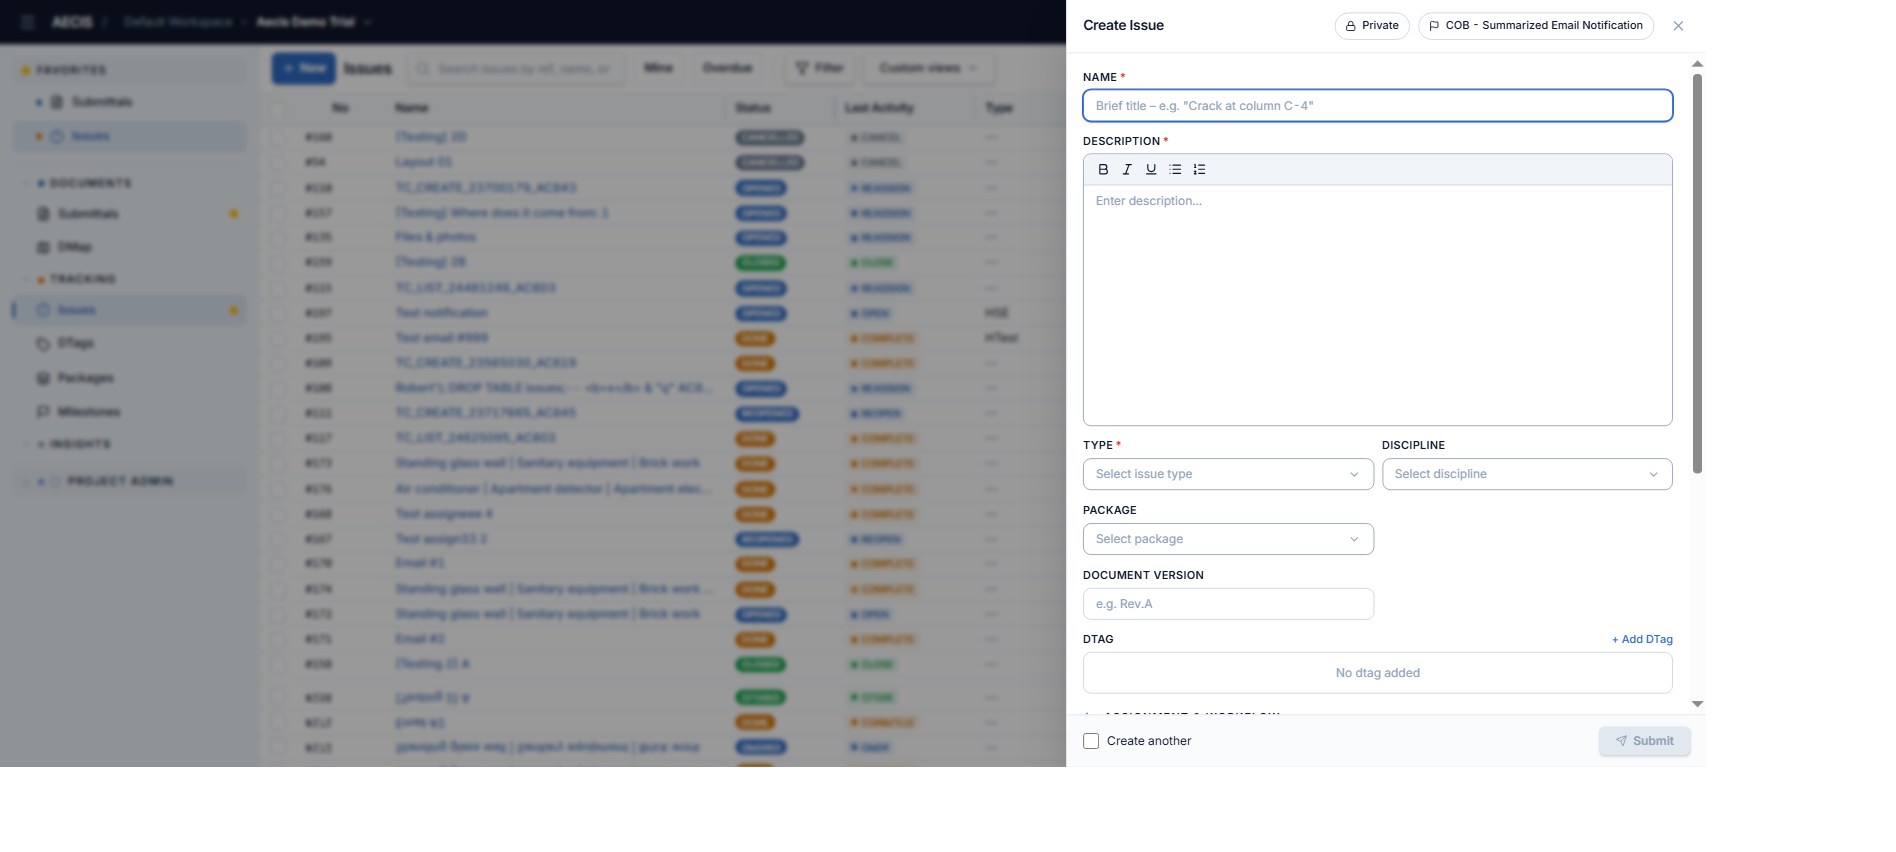Insert bulleted list in description
The width and height of the screenshot is (1896, 852).
click(x=1175, y=170)
